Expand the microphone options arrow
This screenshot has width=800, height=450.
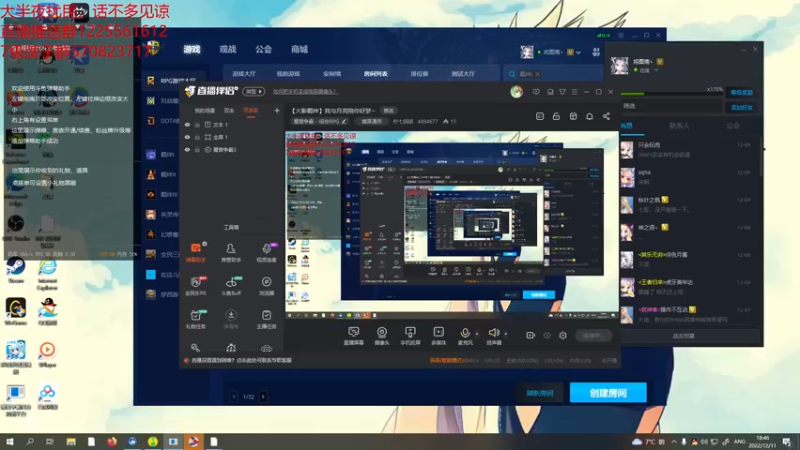477,333
